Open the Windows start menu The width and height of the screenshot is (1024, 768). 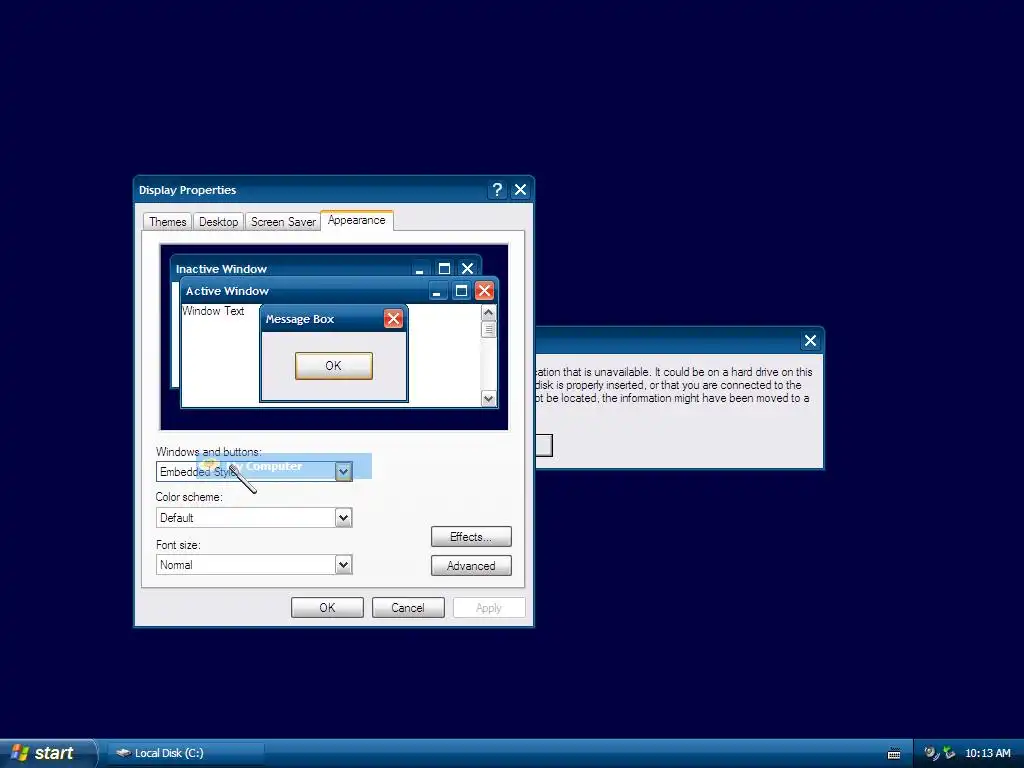point(48,753)
